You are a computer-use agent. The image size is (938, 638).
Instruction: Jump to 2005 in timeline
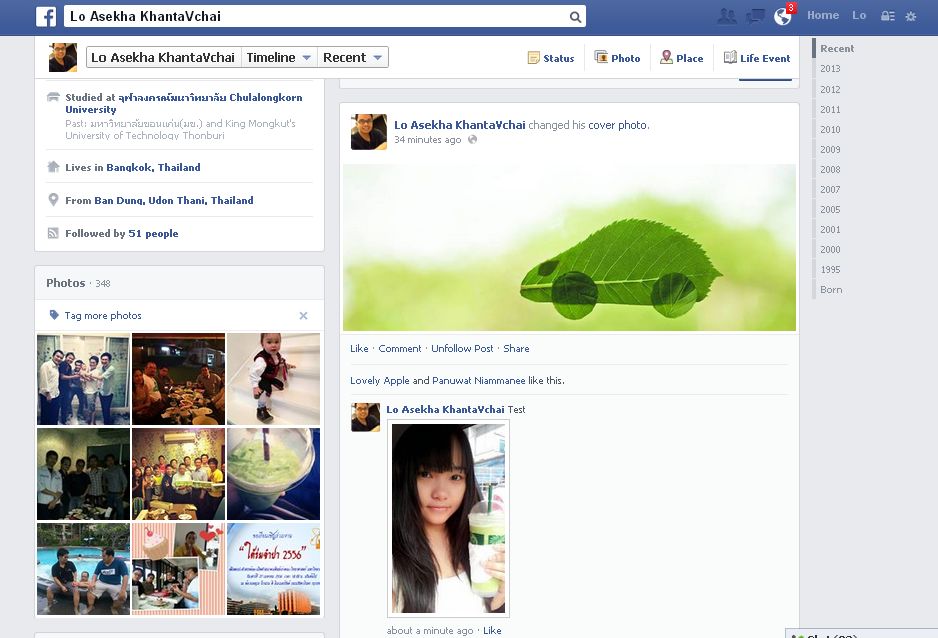tap(830, 210)
